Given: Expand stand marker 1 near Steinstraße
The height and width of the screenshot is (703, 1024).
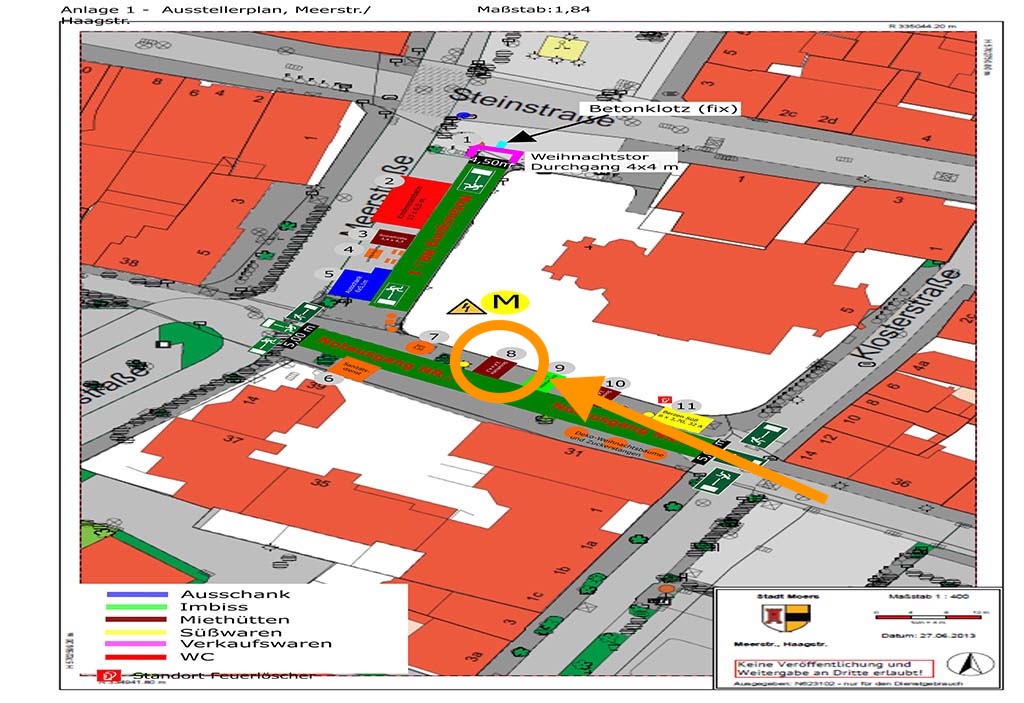Looking at the screenshot, I should click(x=467, y=138).
